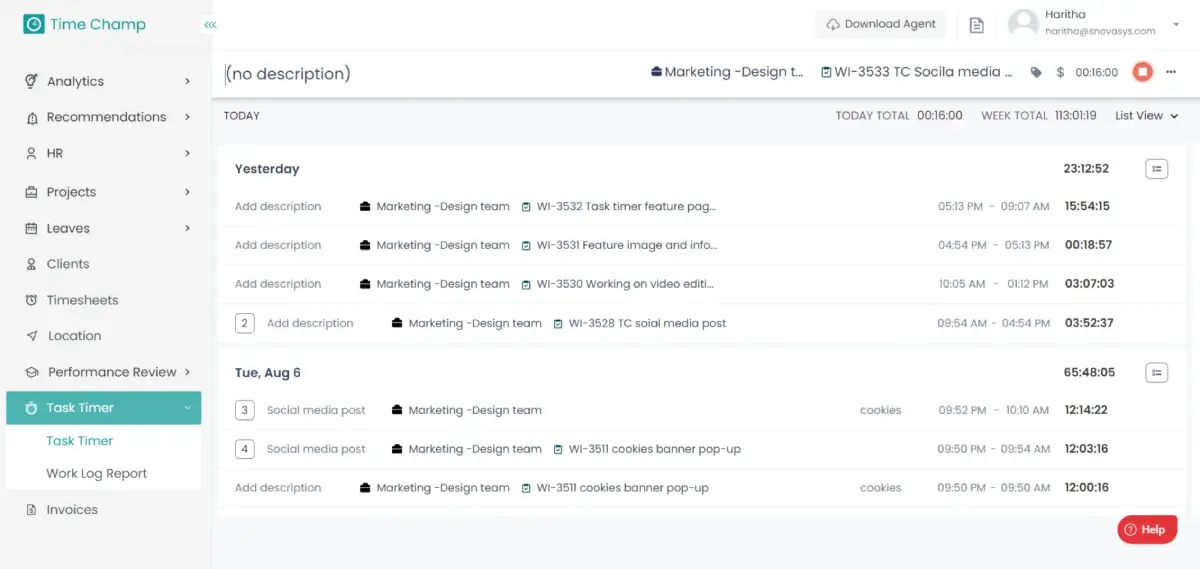This screenshot has width=1200, height=569.
Task: Expand grouped entries badge 2
Action: [245, 323]
